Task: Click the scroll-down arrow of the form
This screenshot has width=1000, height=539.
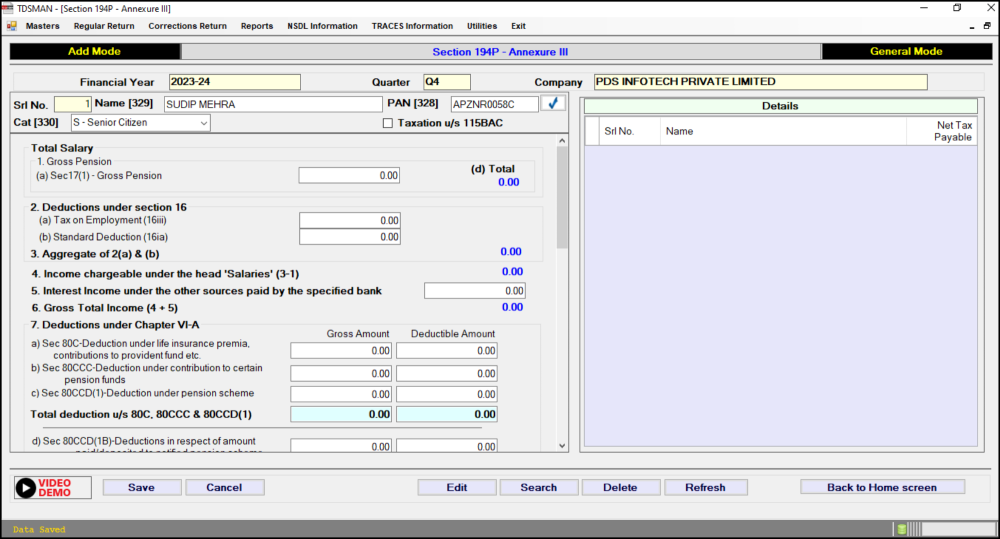Action: [x=561, y=446]
